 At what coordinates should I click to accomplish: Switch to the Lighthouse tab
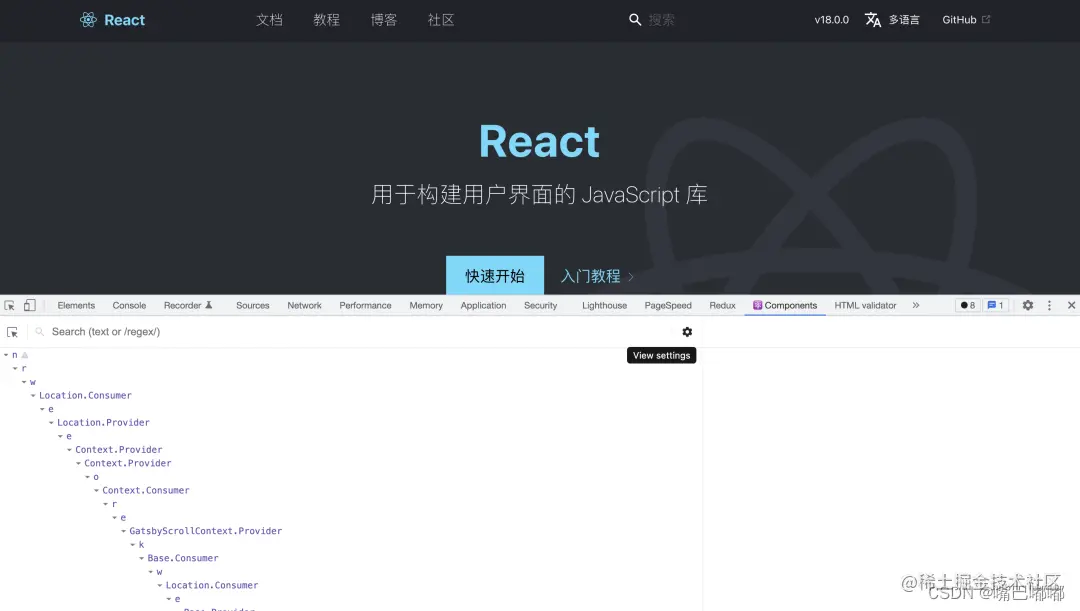[x=604, y=305]
